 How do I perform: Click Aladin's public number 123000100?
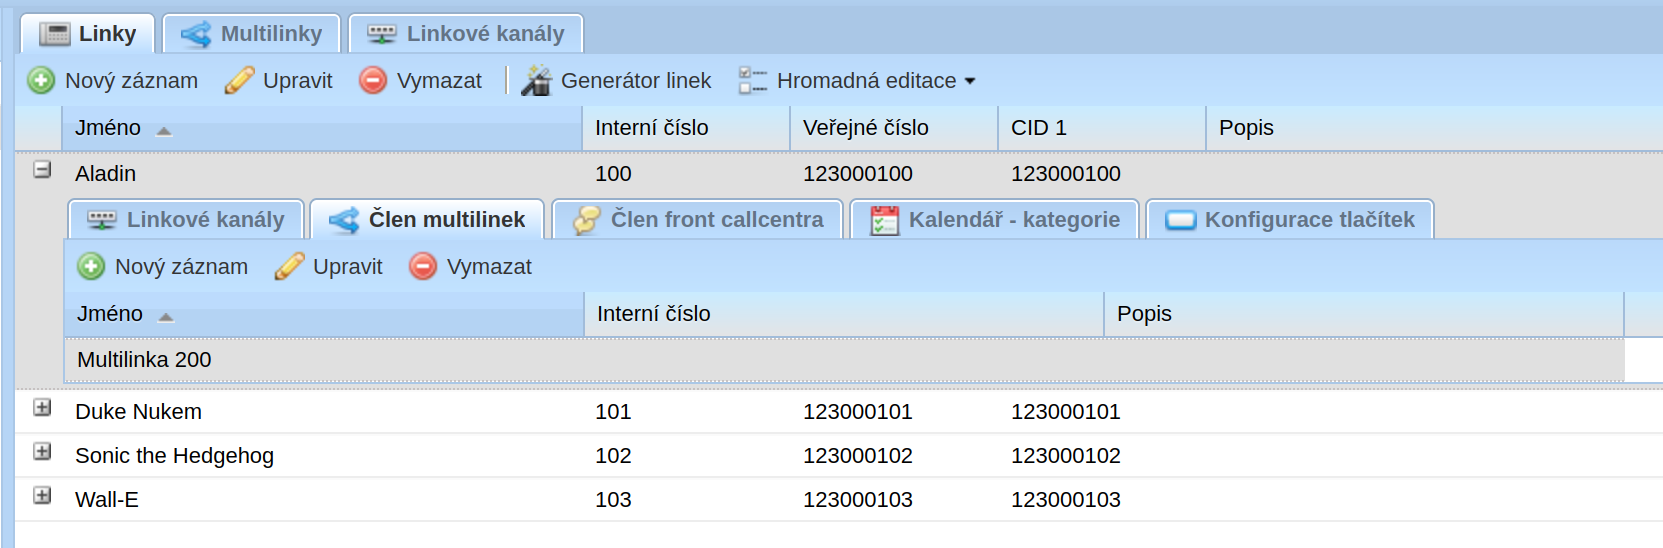pyautogui.click(x=858, y=174)
